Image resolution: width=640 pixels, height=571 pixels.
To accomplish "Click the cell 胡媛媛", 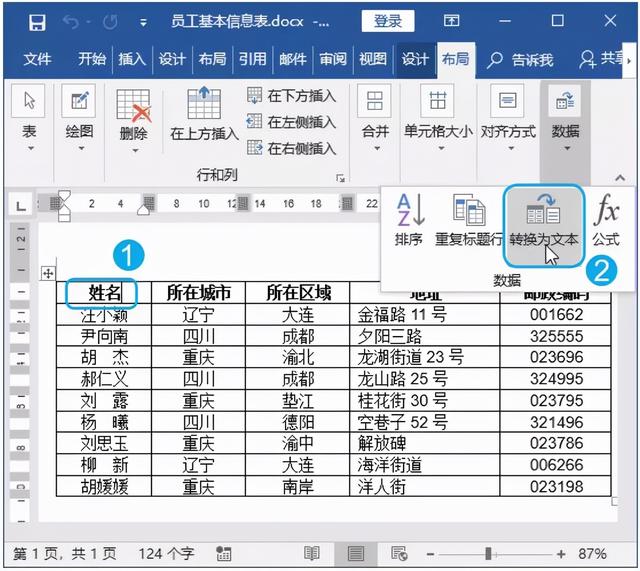I will click(104, 487).
